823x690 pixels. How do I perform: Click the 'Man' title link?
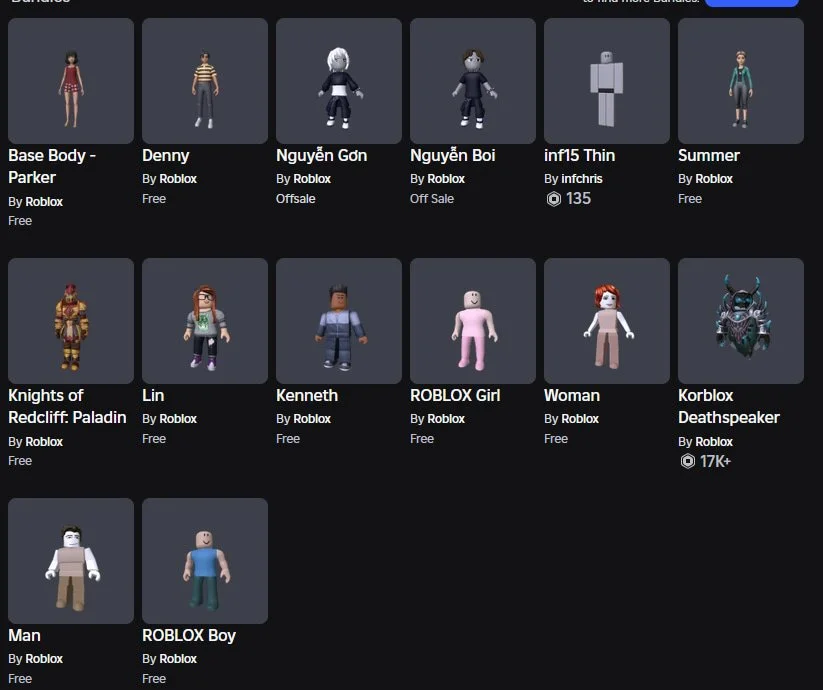tap(24, 635)
